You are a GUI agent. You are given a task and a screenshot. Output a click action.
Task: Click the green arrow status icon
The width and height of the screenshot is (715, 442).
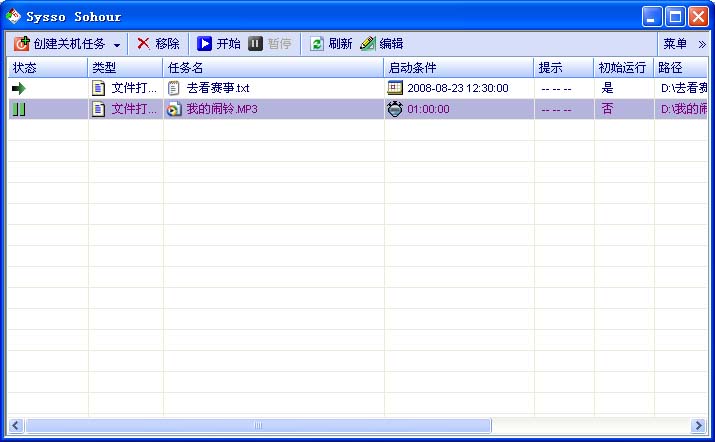19,88
